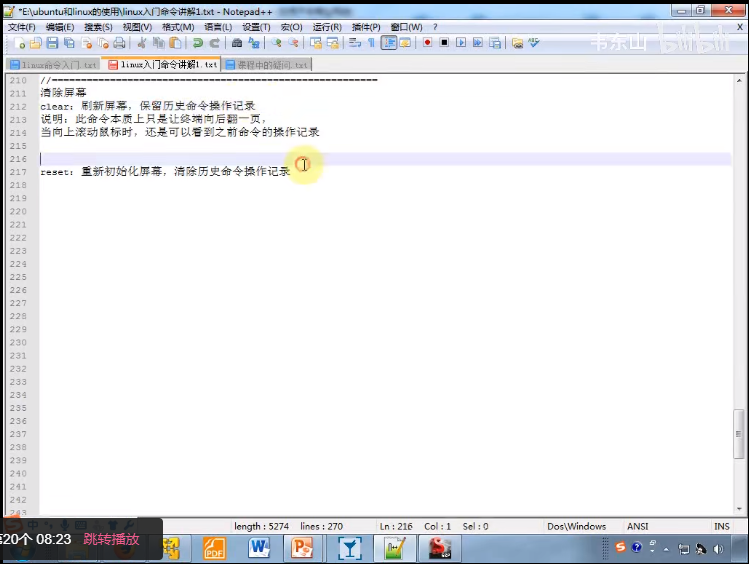Image resolution: width=749 pixels, height=564 pixels.
Task: Undo the last edit with green arrow
Action: point(197,43)
